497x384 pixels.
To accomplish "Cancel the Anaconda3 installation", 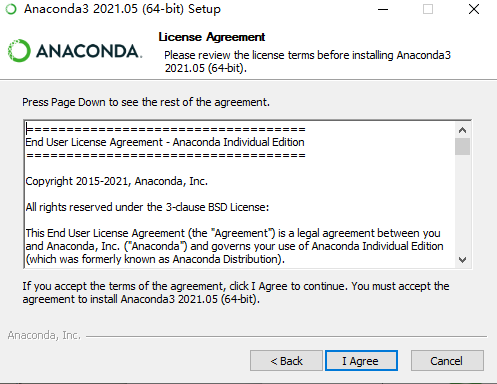I will click(x=447, y=361).
